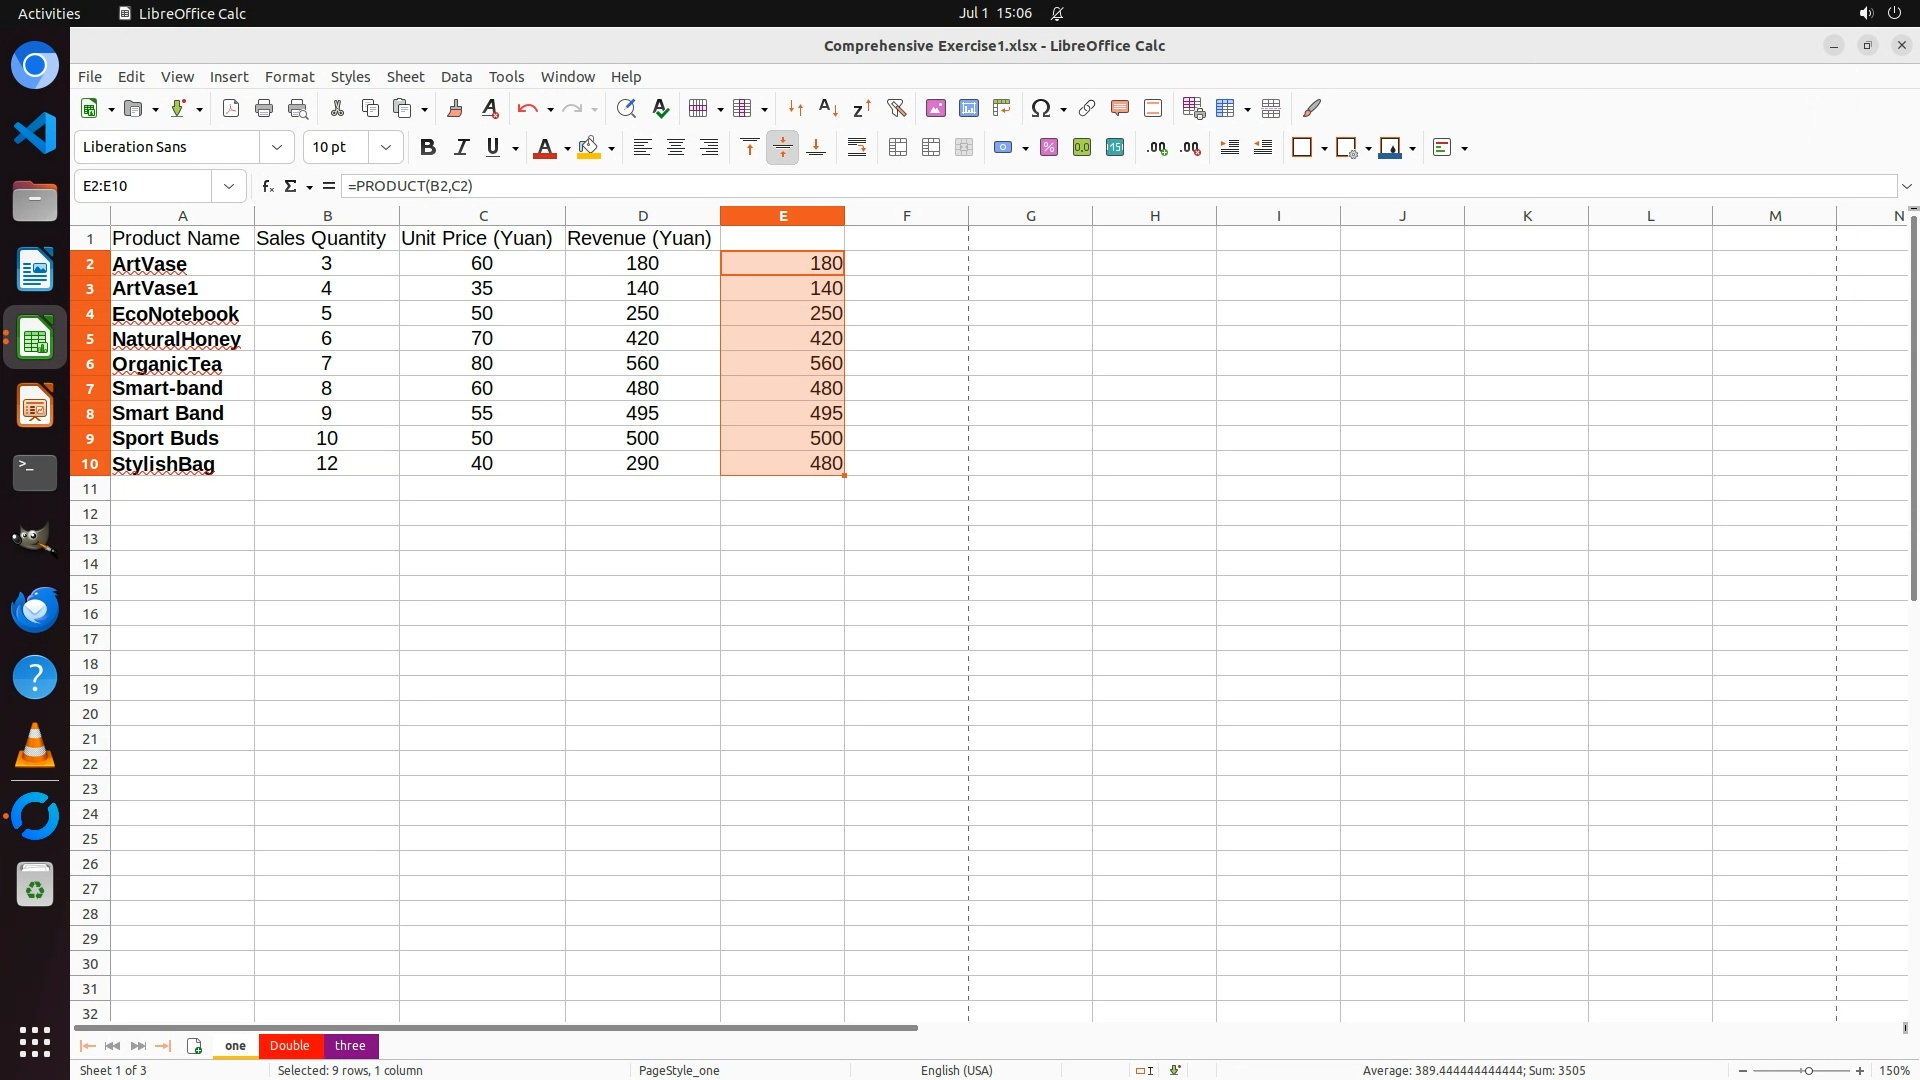Image resolution: width=1920 pixels, height=1080 pixels.
Task: Open the Function Wizard icon
Action: [267, 186]
